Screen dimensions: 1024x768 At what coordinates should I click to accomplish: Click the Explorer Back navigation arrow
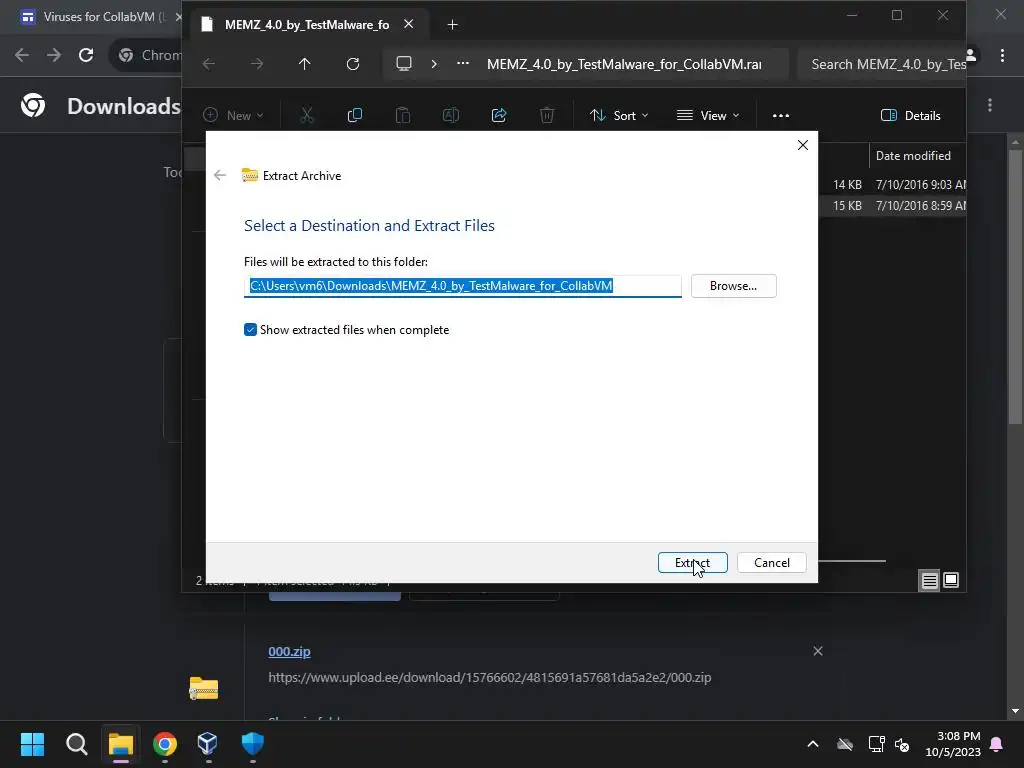pos(209,64)
